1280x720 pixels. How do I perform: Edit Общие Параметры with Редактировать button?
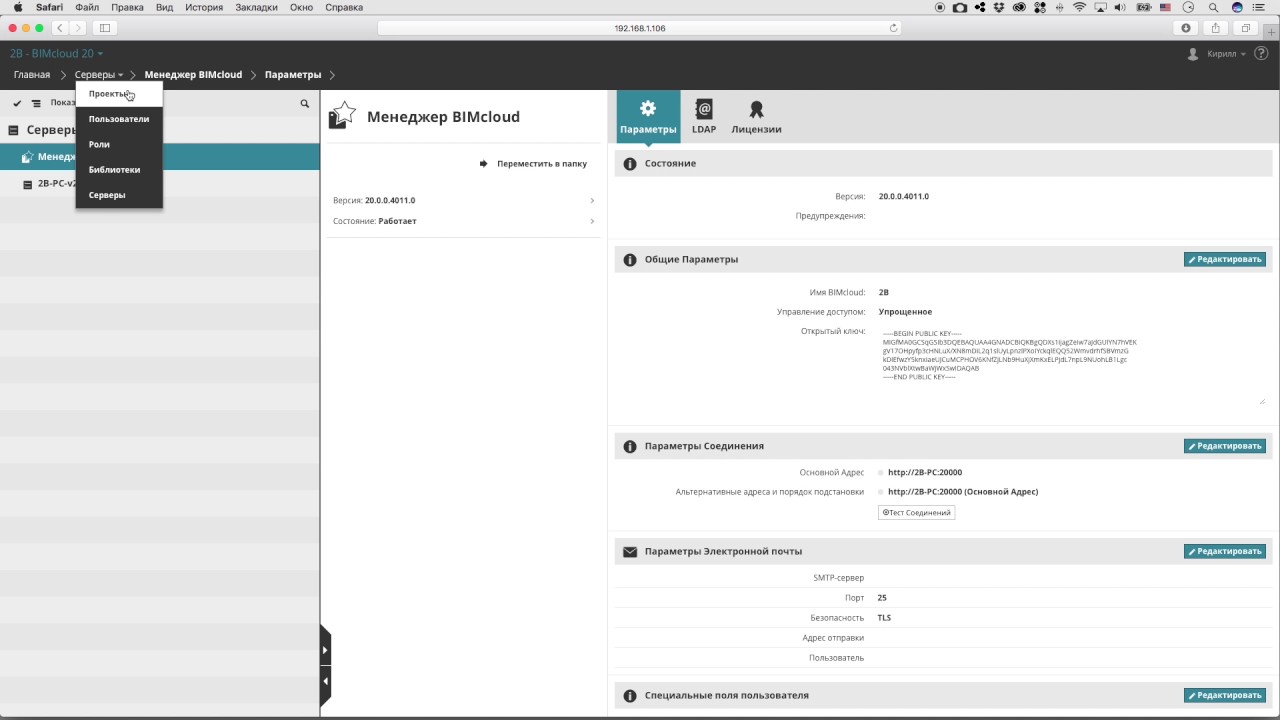pos(1225,260)
